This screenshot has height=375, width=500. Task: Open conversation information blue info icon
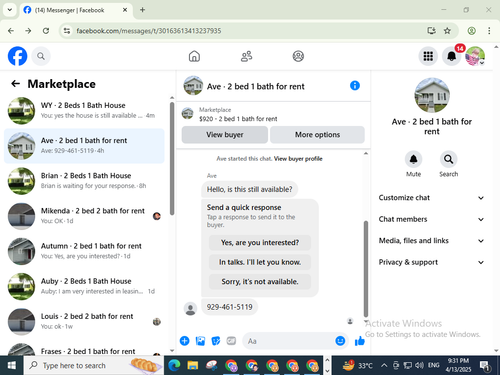(x=355, y=86)
